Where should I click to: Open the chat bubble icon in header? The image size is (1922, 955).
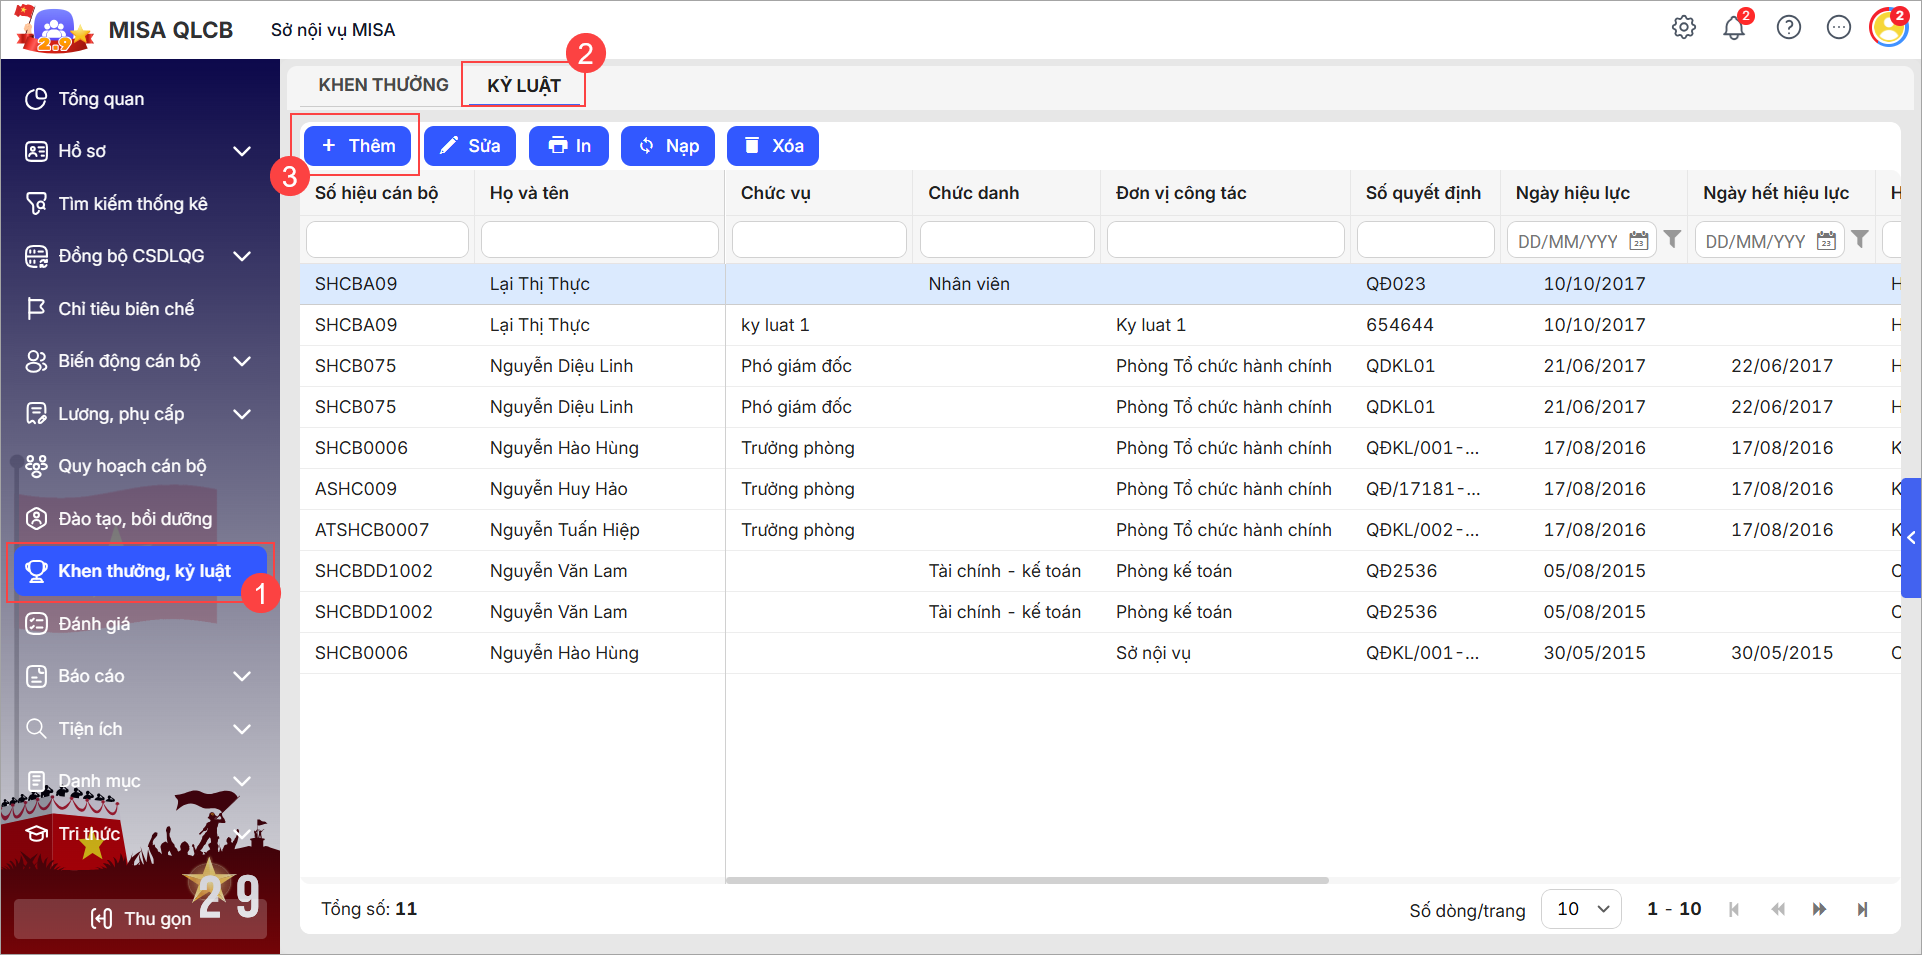(1838, 28)
